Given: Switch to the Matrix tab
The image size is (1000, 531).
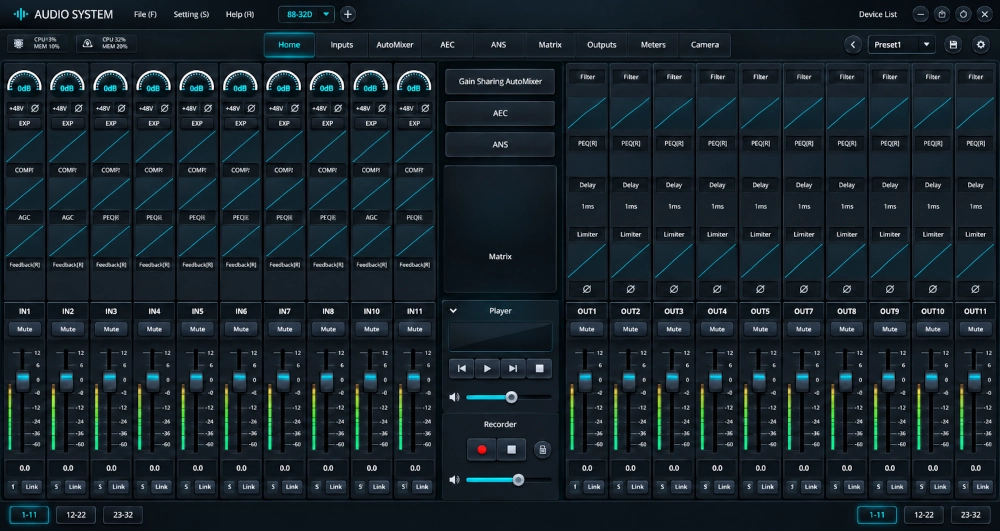Looking at the screenshot, I should click(x=550, y=45).
